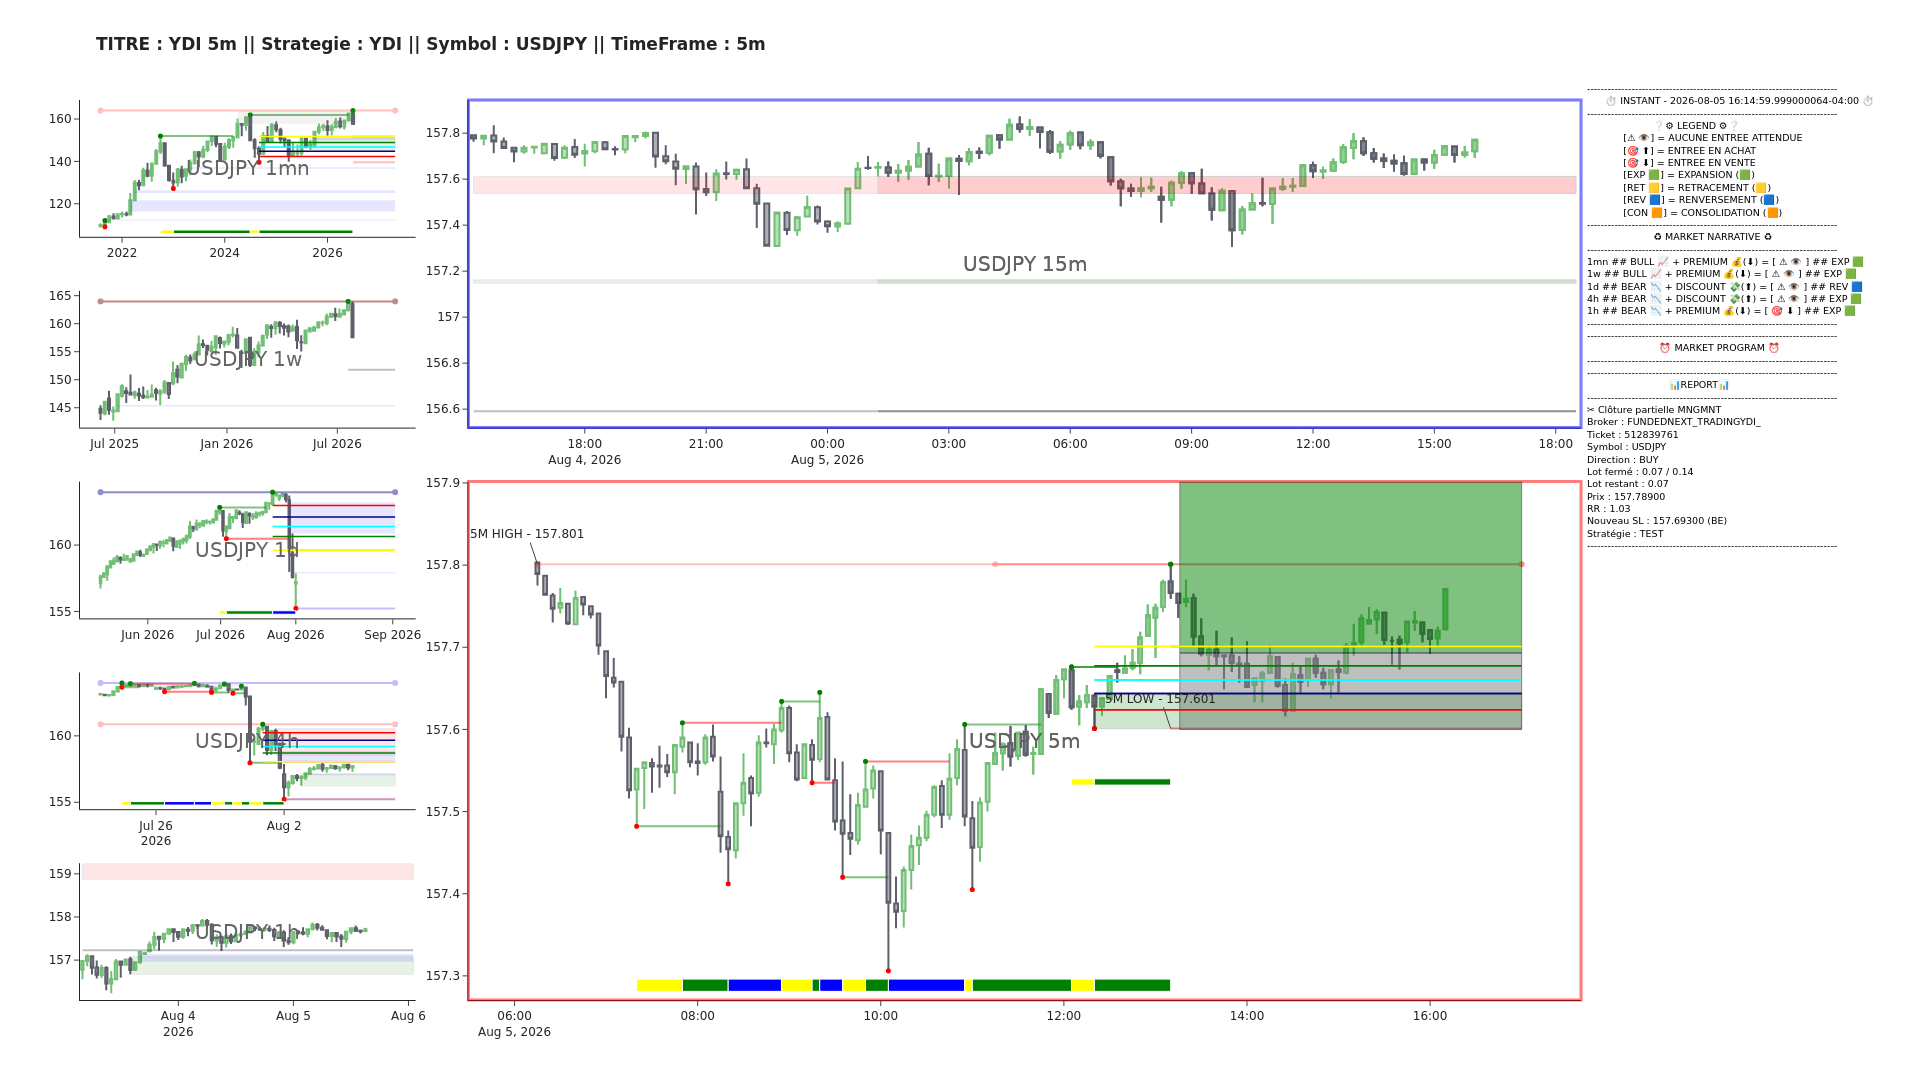Screen dimensions: 1920x1080
Task: Open the USDJPY 4h chart thumbnail
Action: coord(247,741)
